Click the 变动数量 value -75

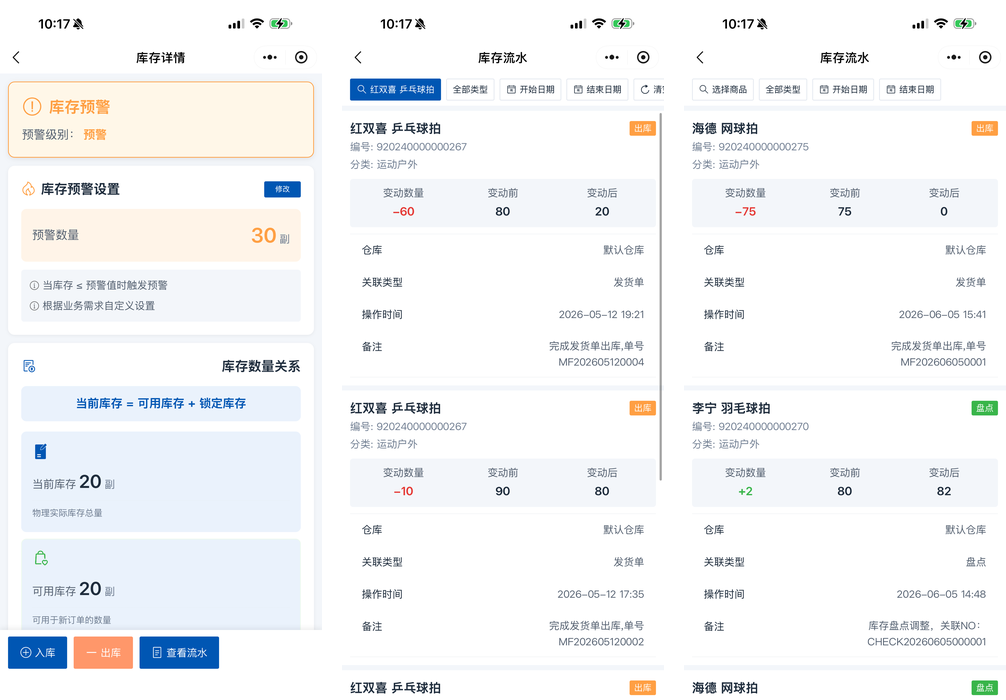(746, 212)
